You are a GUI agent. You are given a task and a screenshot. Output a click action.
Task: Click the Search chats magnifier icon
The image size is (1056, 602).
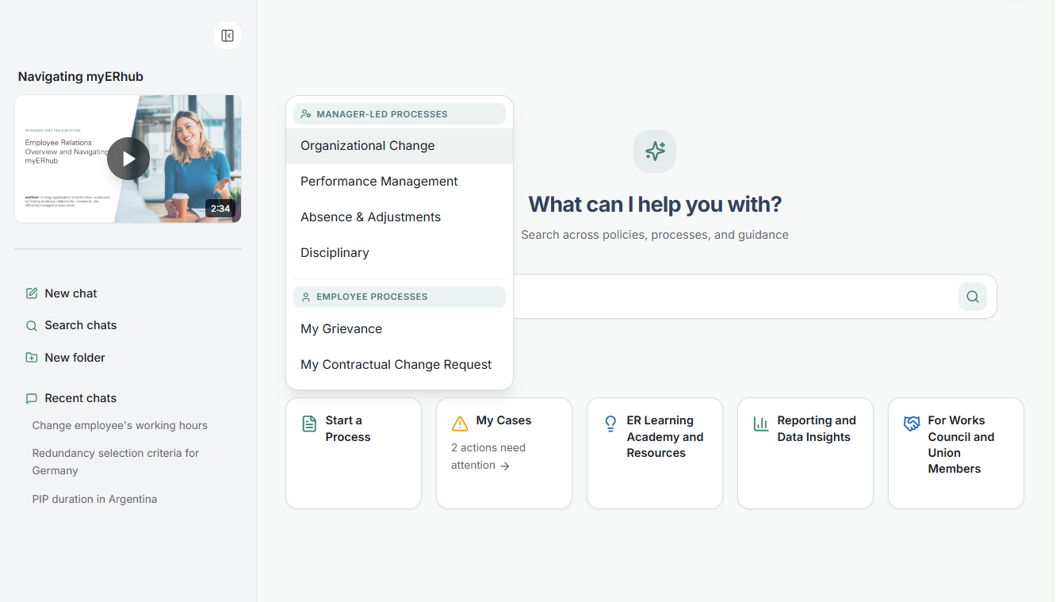32,326
